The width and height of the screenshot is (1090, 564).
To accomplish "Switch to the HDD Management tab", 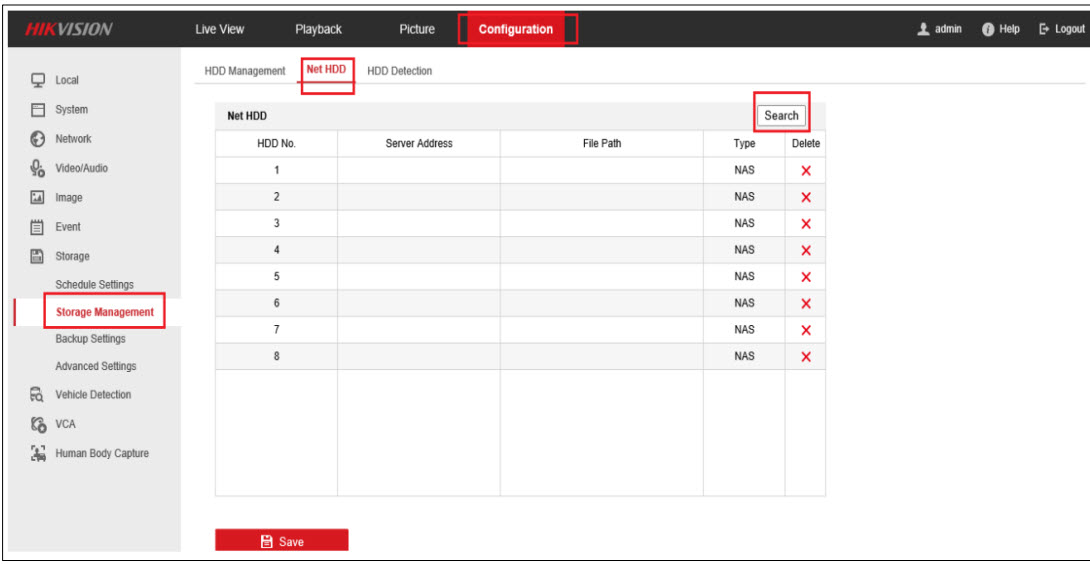I will pyautogui.click(x=244, y=71).
